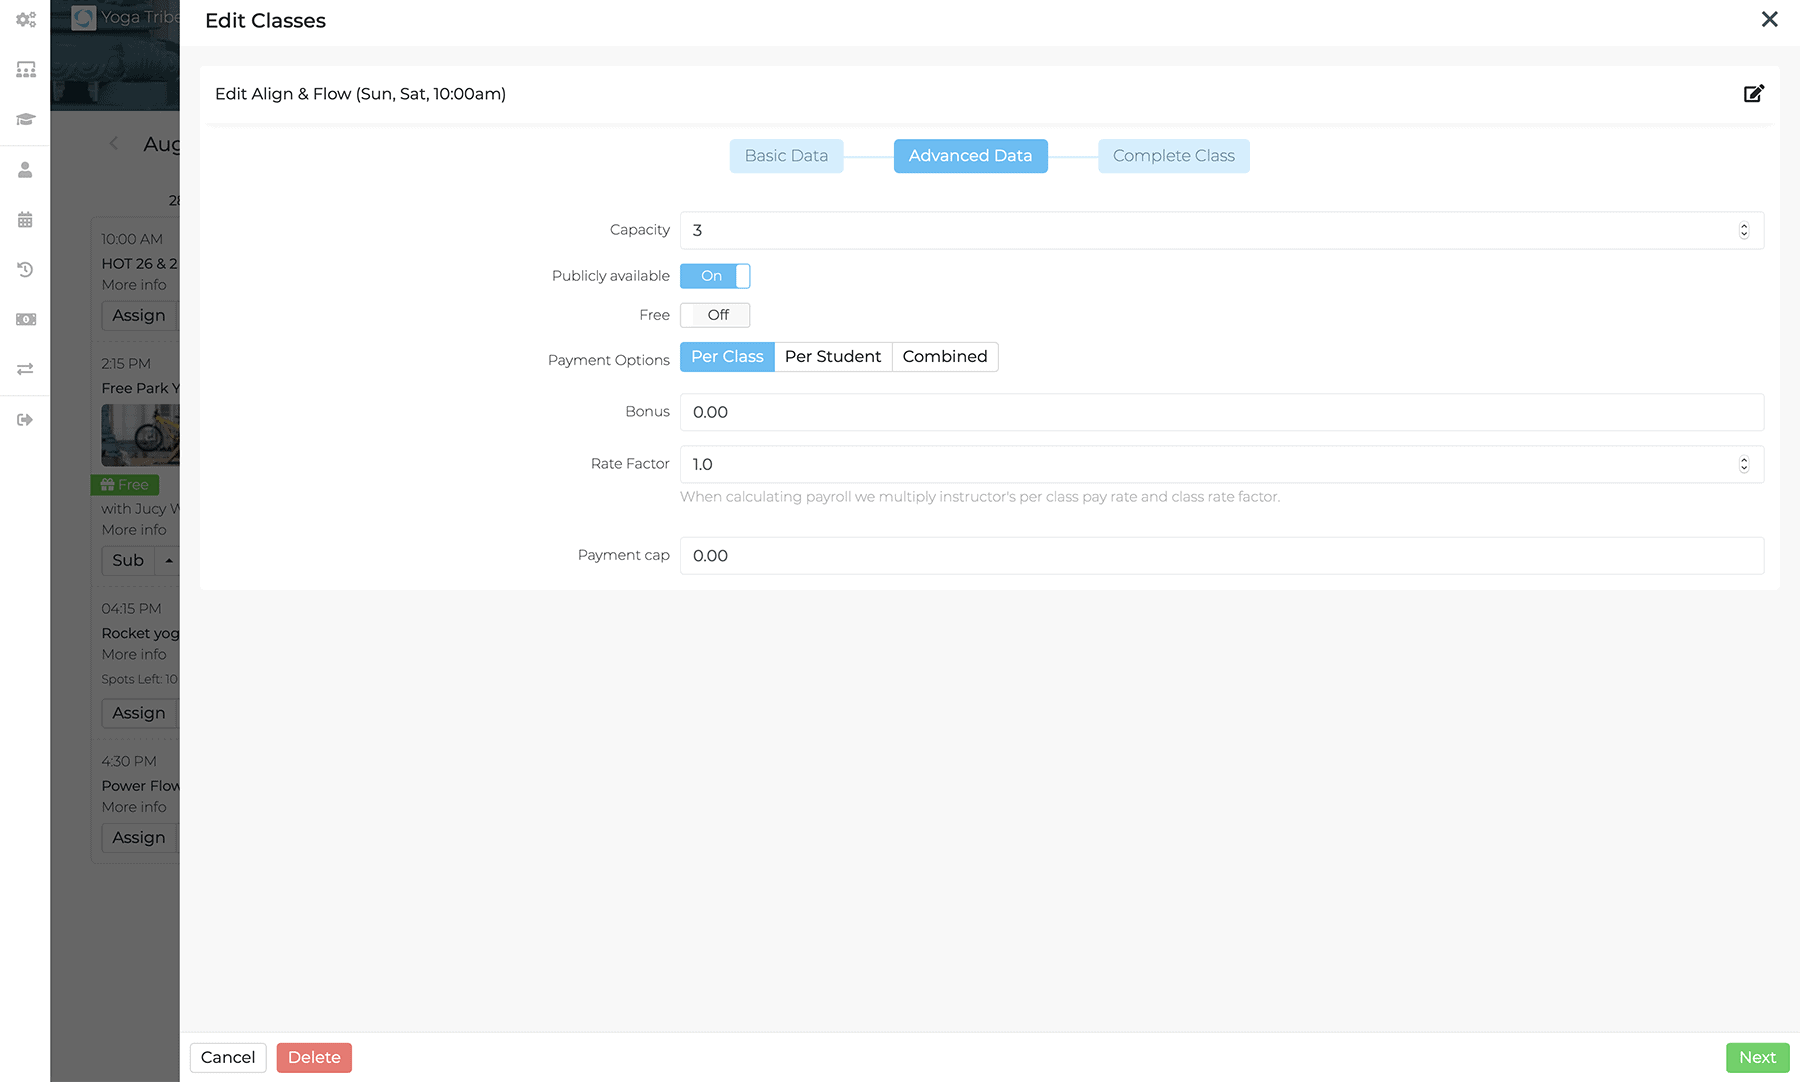Viewport: 1800px width, 1082px height.
Task: Open the sitemap dashboard icon in sidebar
Action: pyautogui.click(x=26, y=69)
